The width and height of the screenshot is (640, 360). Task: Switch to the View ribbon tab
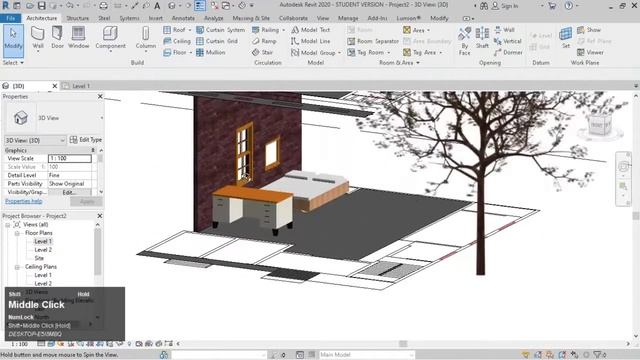[322, 18]
